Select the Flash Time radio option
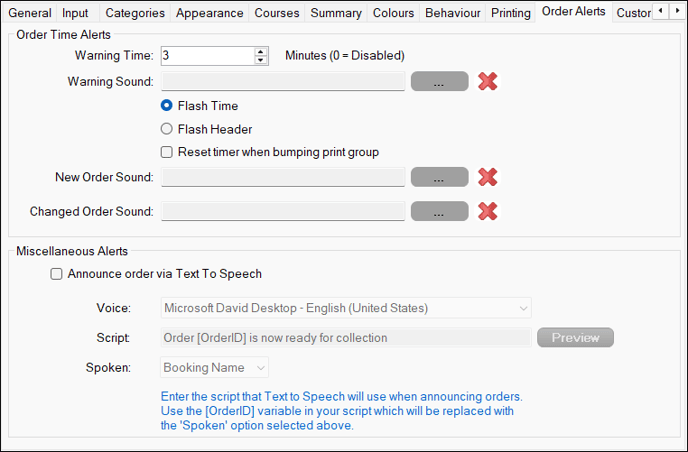 [x=166, y=105]
